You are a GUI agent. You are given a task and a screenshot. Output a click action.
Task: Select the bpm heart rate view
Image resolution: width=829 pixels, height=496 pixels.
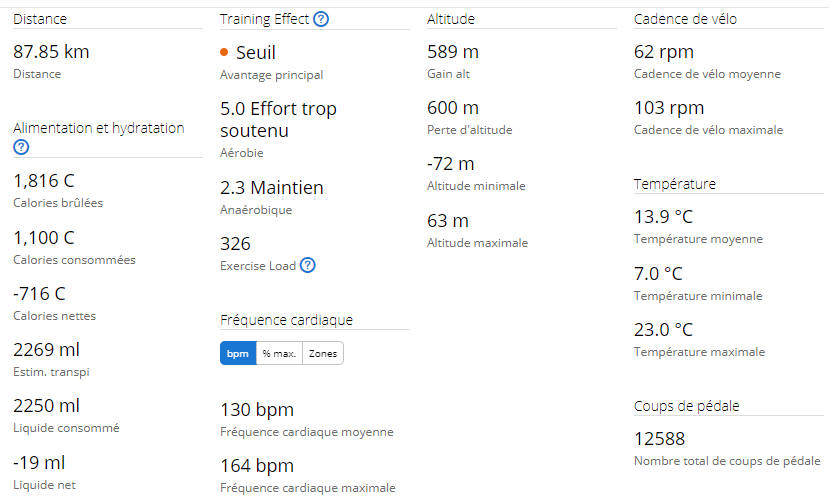(x=238, y=353)
